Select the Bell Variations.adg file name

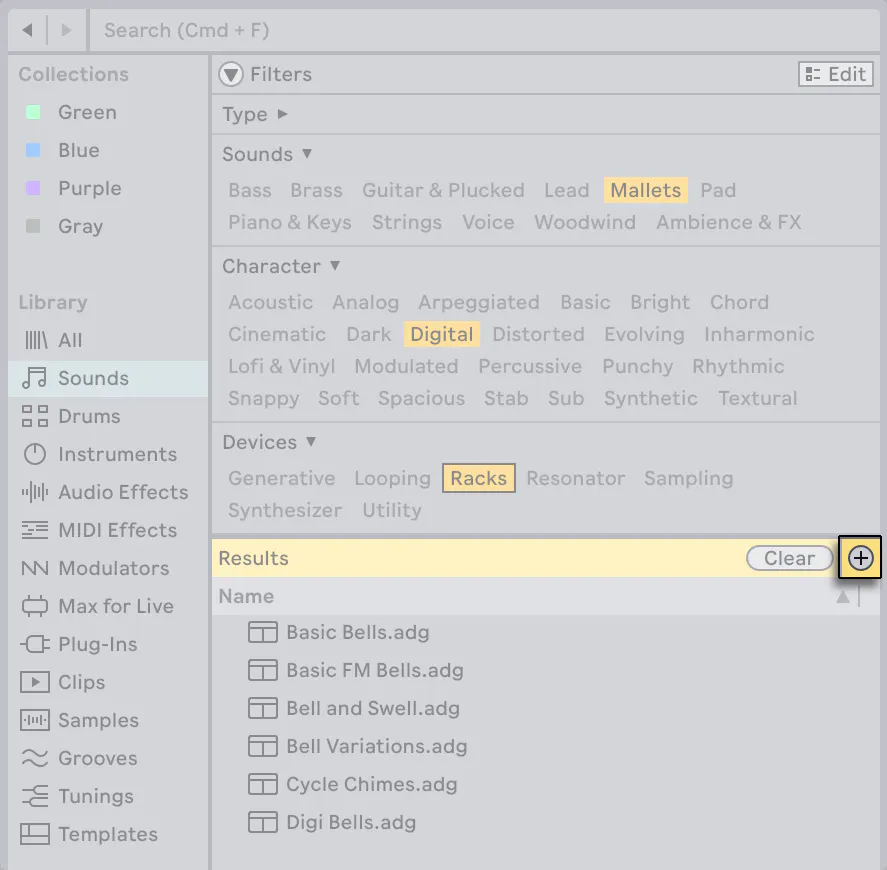tap(377, 746)
